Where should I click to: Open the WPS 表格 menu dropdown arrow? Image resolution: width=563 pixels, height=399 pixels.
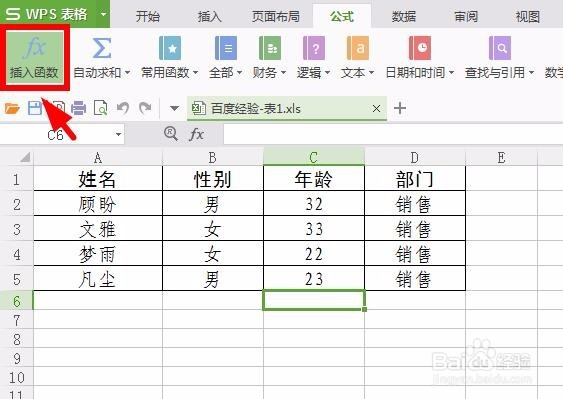pyautogui.click(x=103, y=14)
